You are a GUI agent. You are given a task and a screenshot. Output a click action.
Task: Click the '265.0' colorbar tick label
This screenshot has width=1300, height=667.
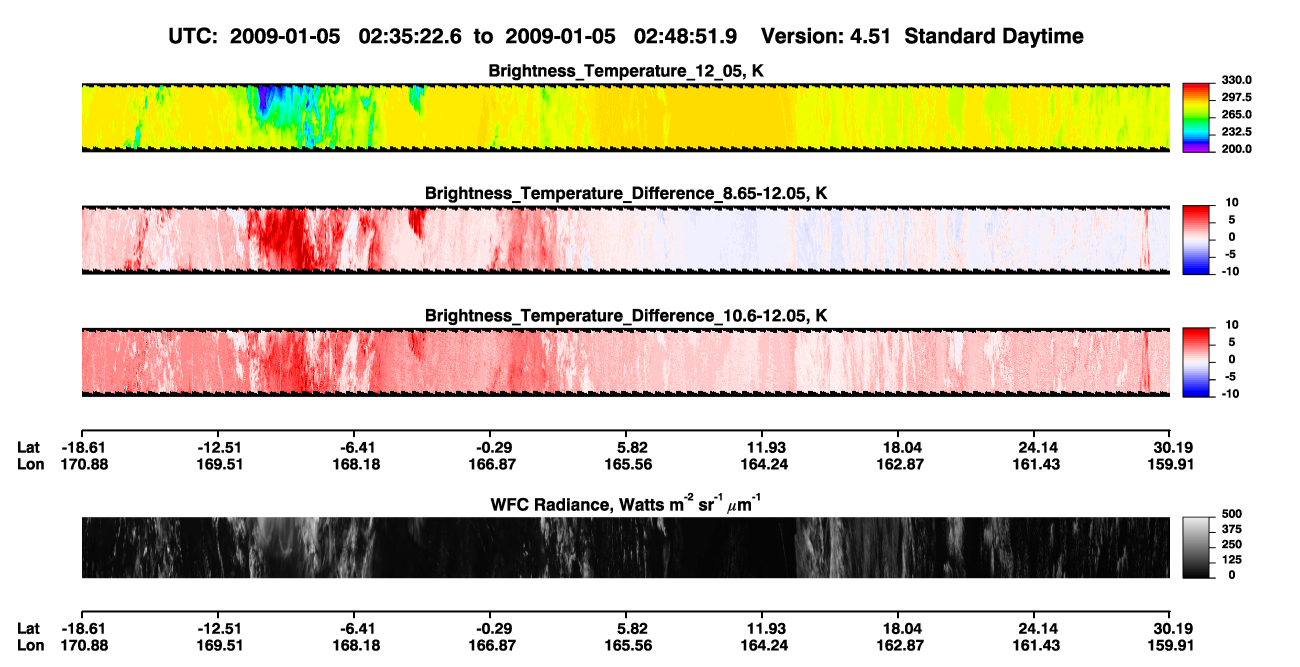1236,115
